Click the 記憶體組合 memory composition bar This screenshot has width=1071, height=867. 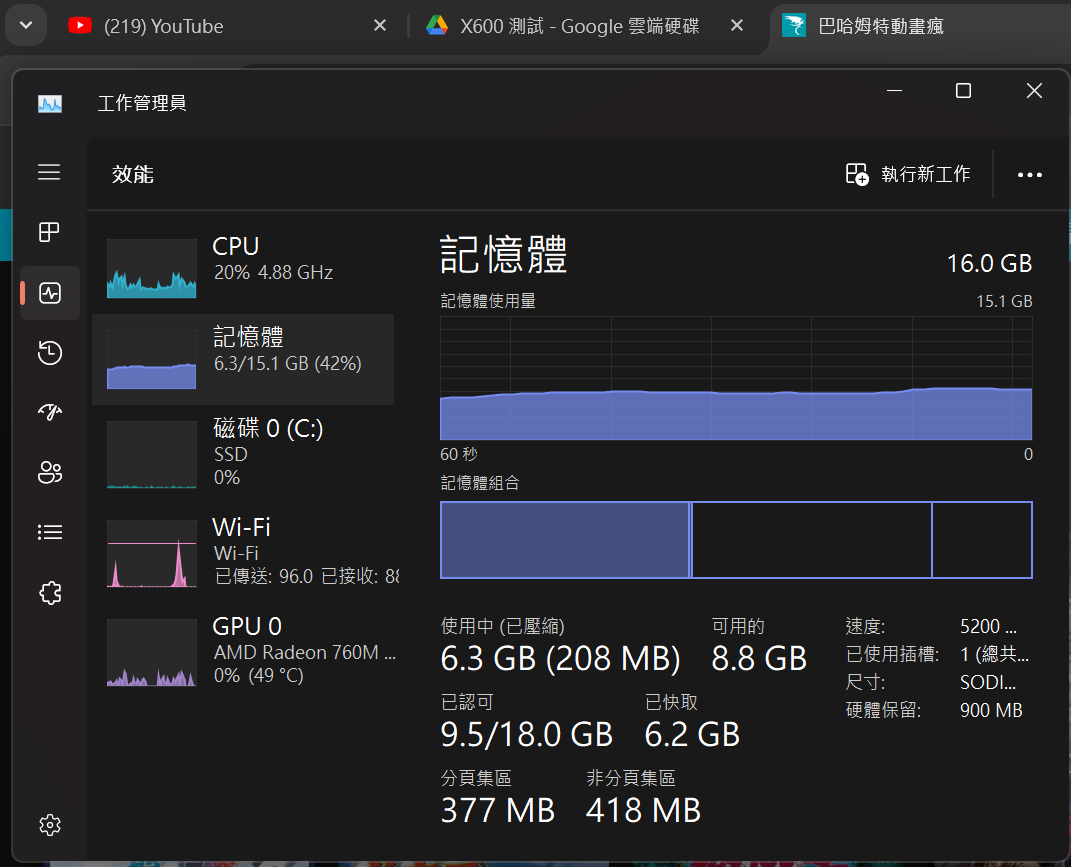coord(736,540)
